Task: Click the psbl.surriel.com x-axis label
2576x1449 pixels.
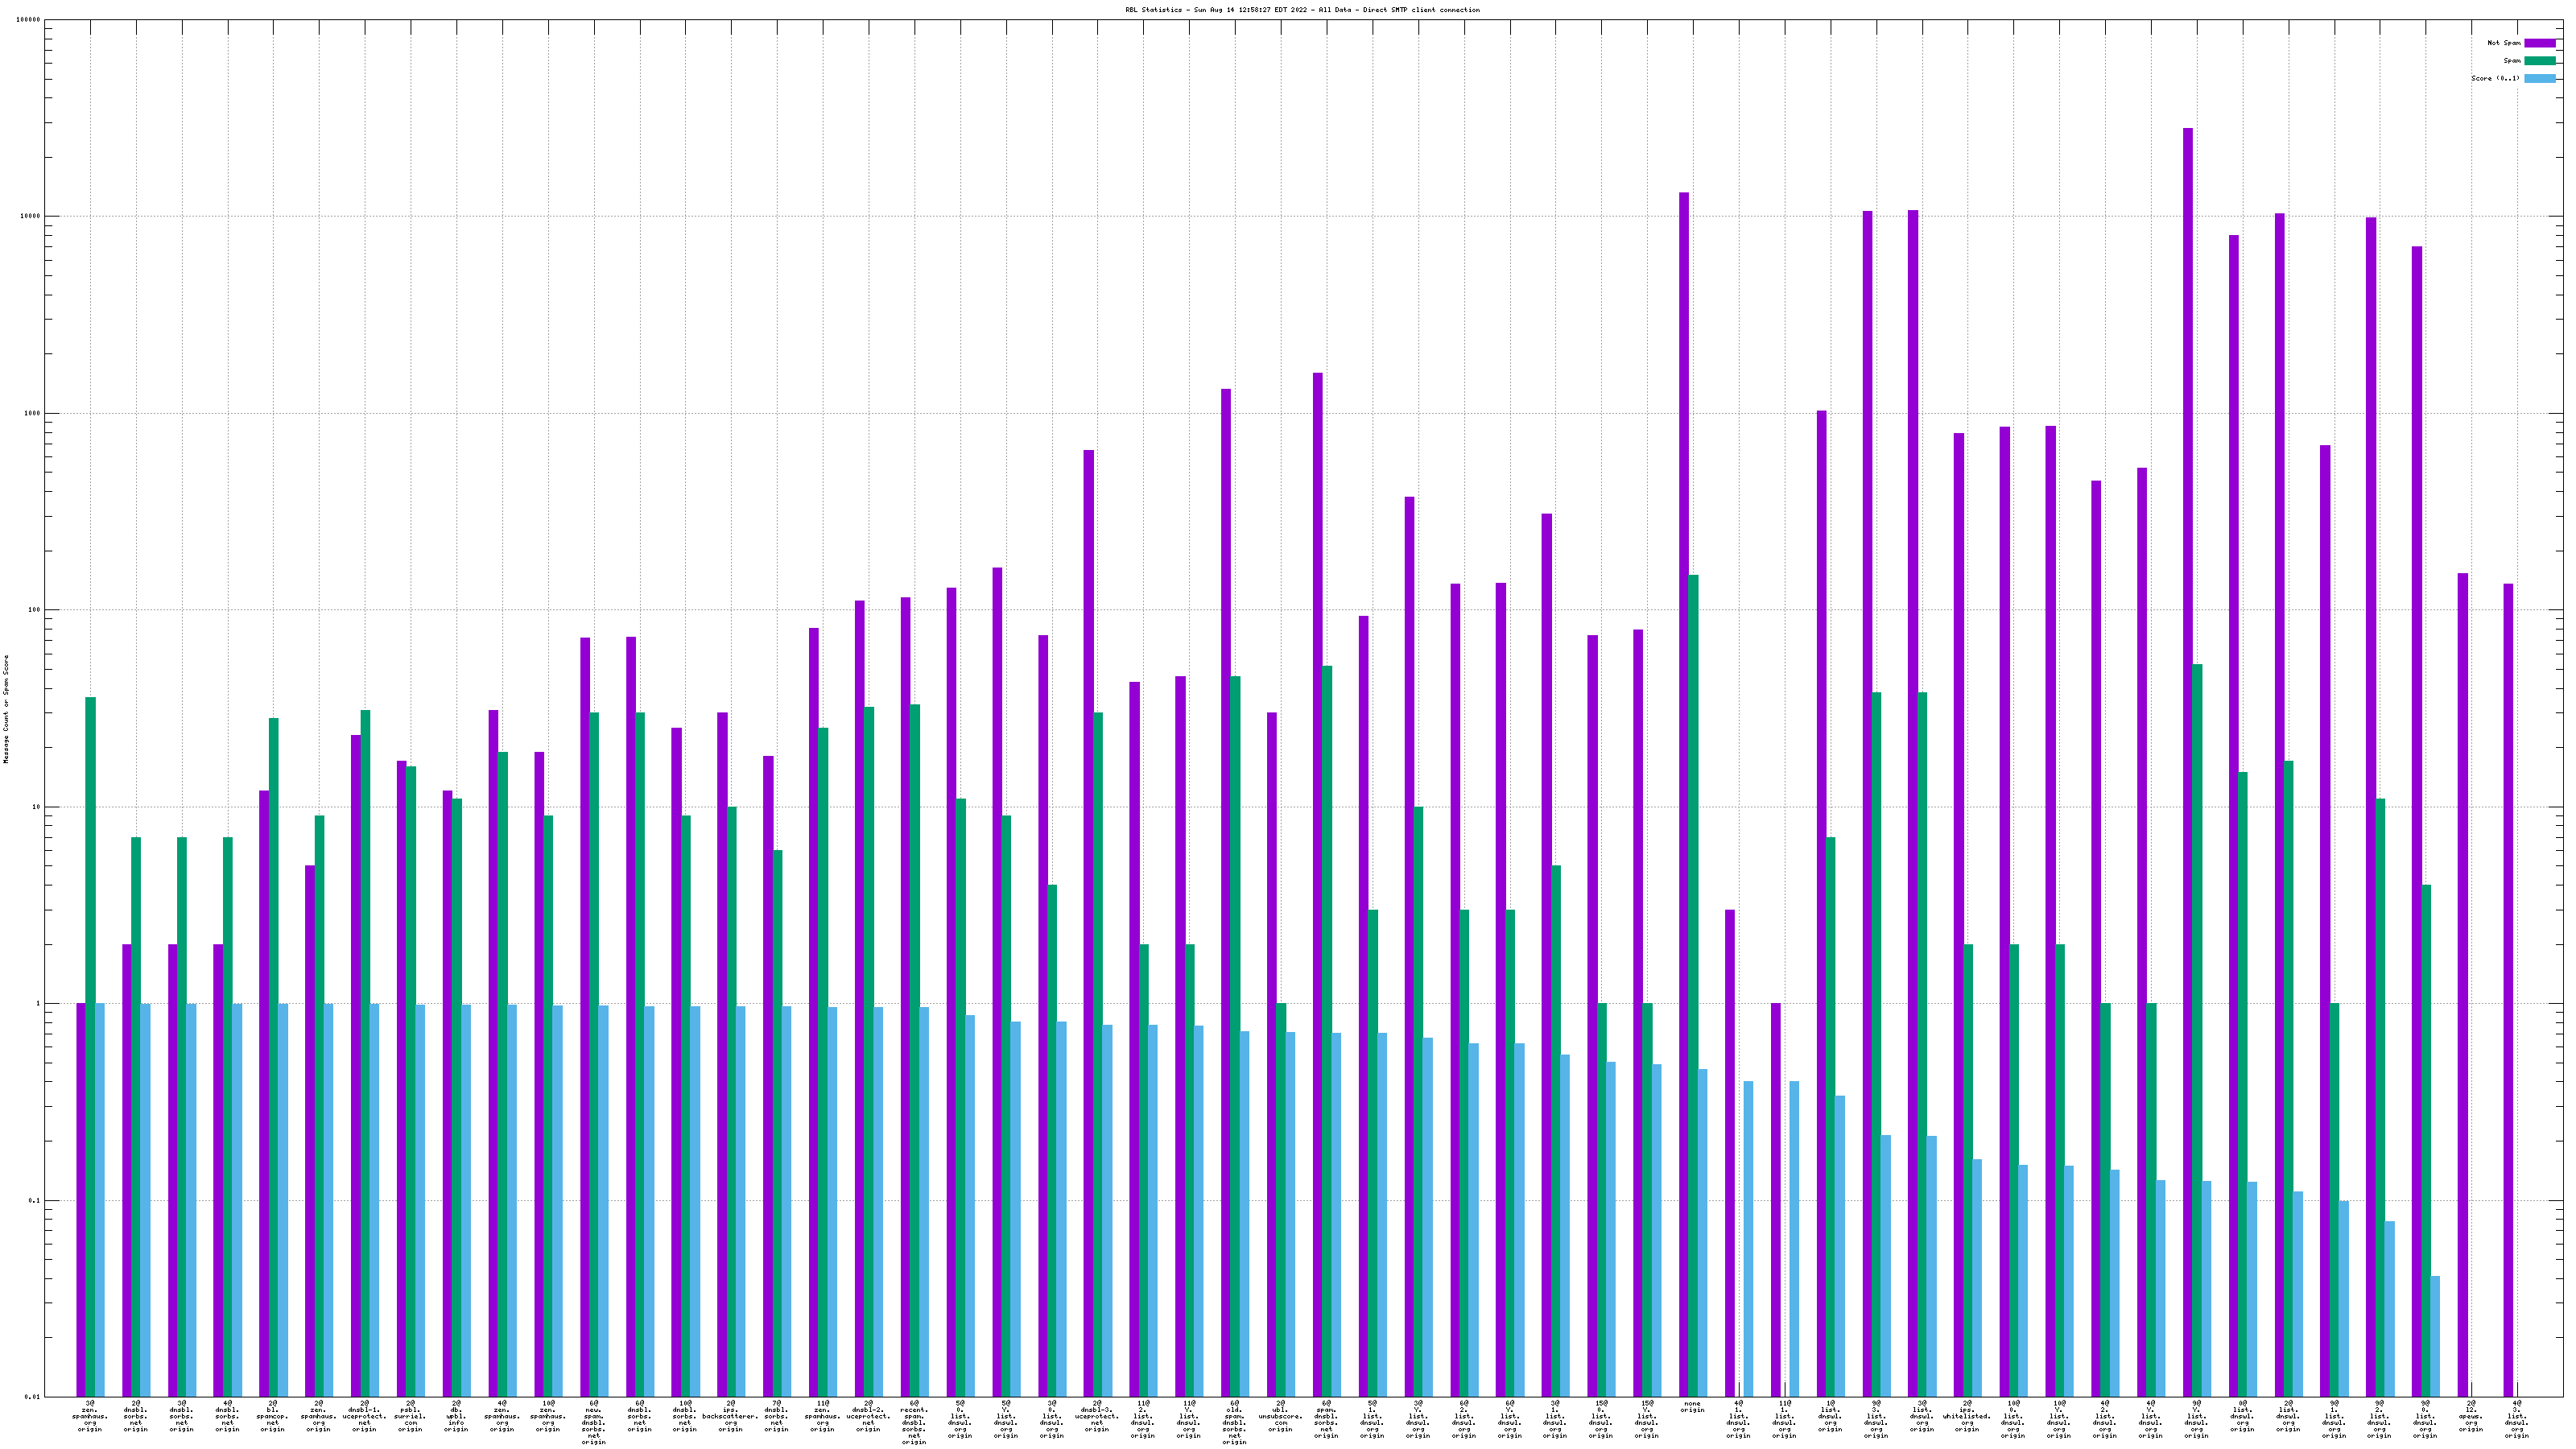Action: click(x=410, y=1416)
